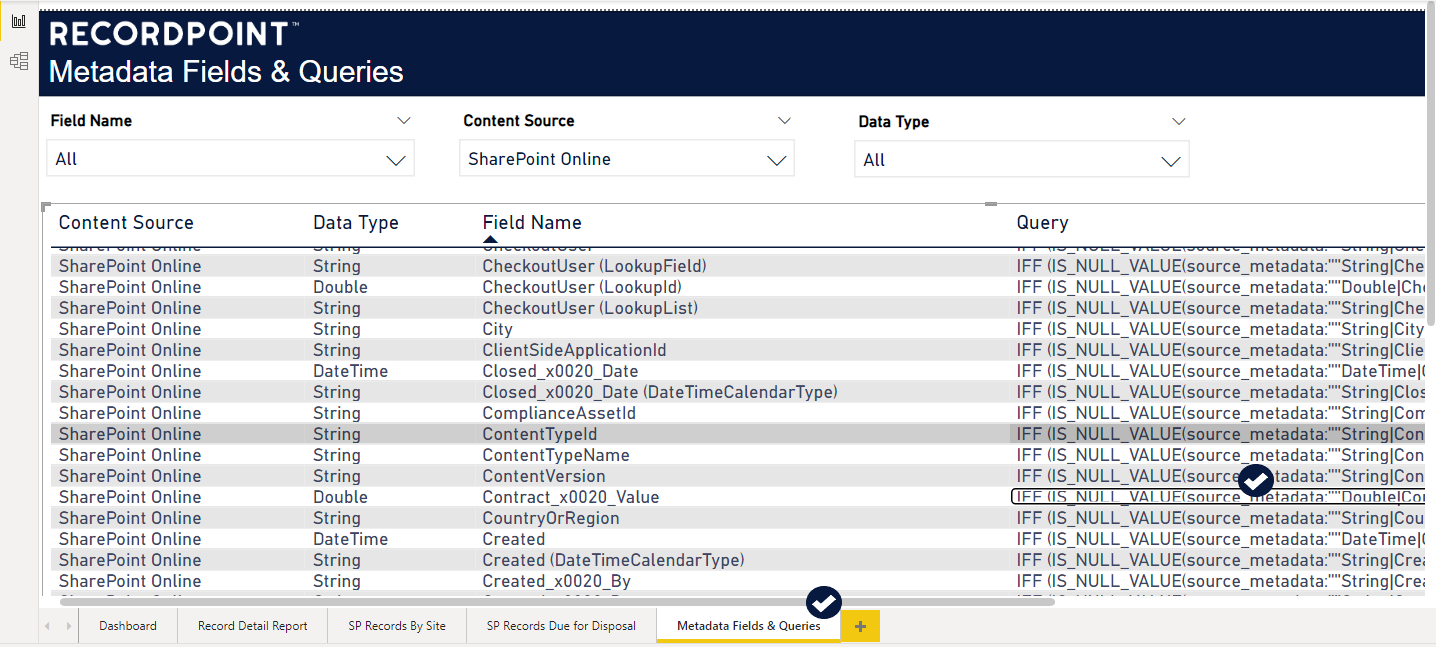This screenshot has width=1436, height=647.
Task: Click the query cell in Contract_x0020_Value row
Action: coord(1219,497)
